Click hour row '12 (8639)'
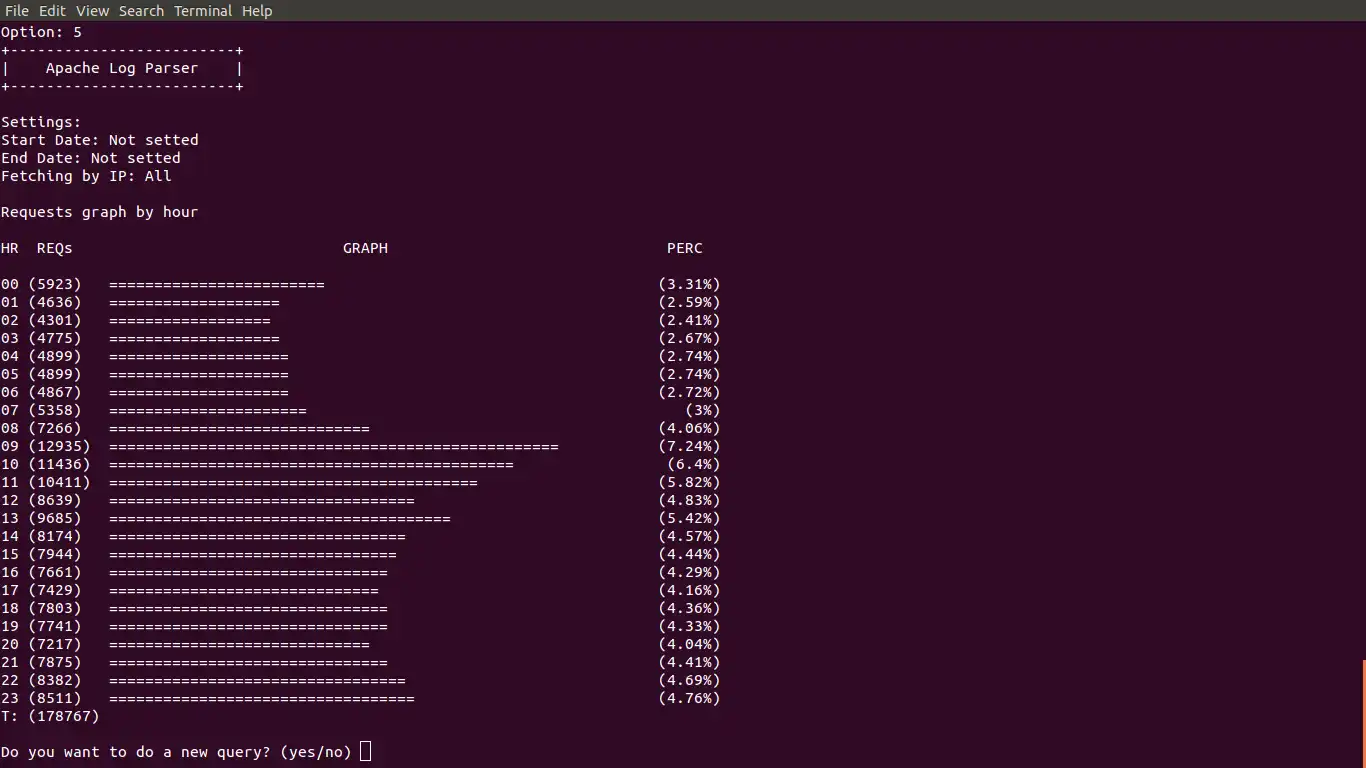Image resolution: width=1366 pixels, height=768 pixels. point(361,500)
